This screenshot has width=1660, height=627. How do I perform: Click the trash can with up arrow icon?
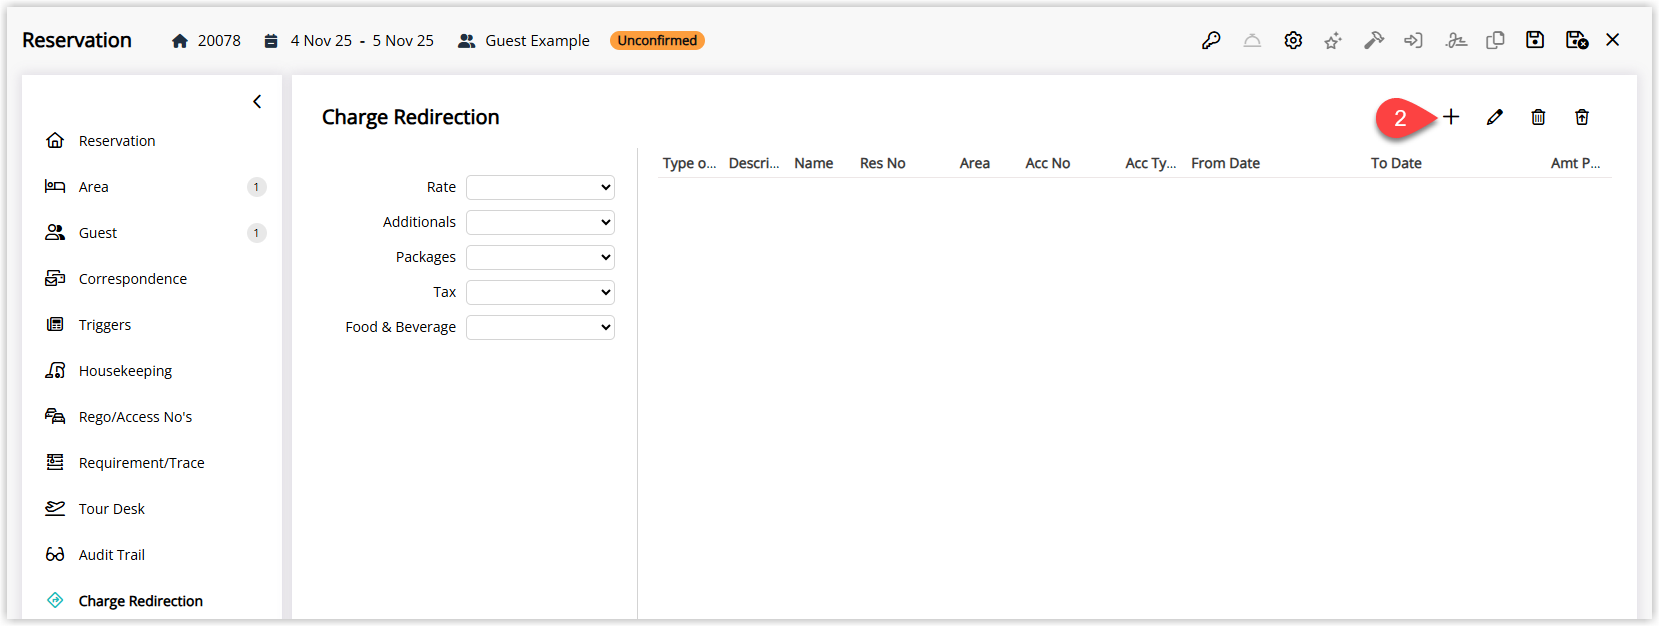[x=1582, y=117]
